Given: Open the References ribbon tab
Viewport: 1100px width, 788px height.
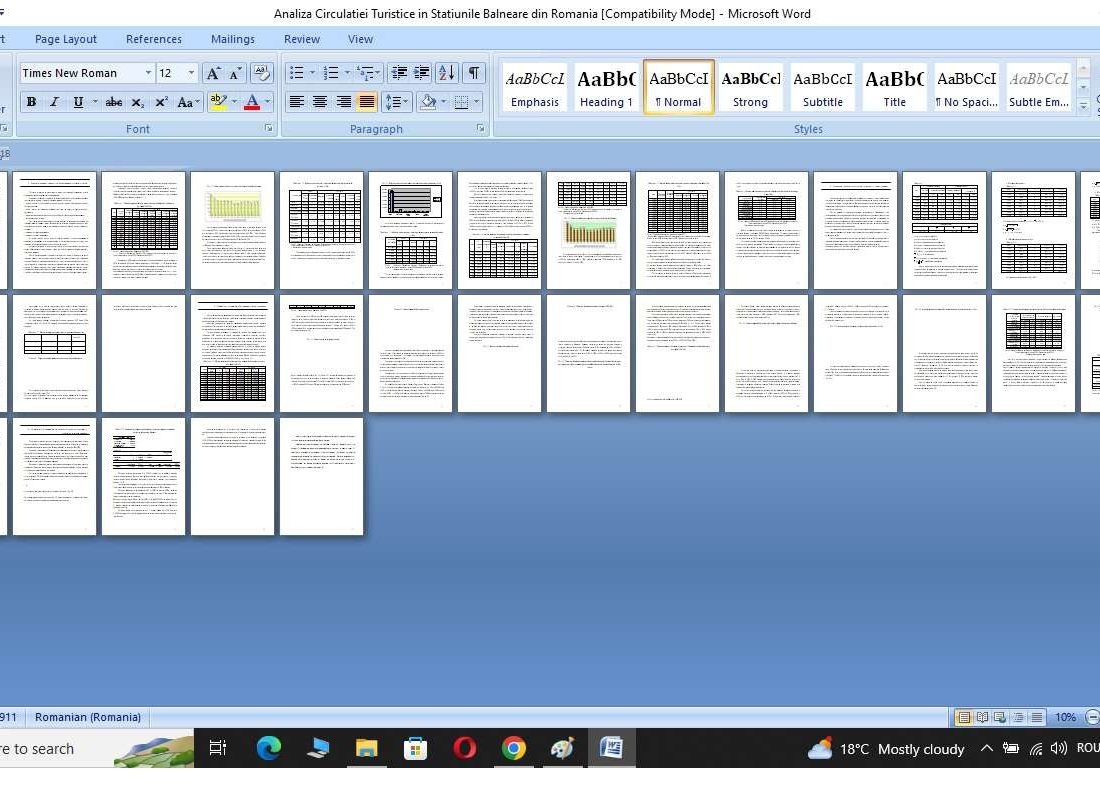Looking at the screenshot, I should (154, 39).
